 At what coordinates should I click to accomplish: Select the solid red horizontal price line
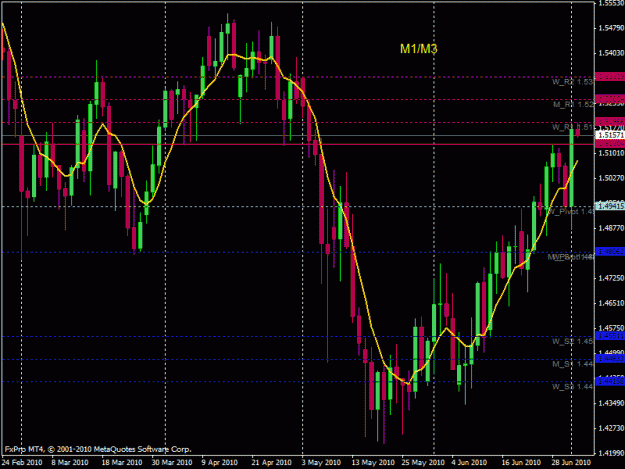pos(297,145)
